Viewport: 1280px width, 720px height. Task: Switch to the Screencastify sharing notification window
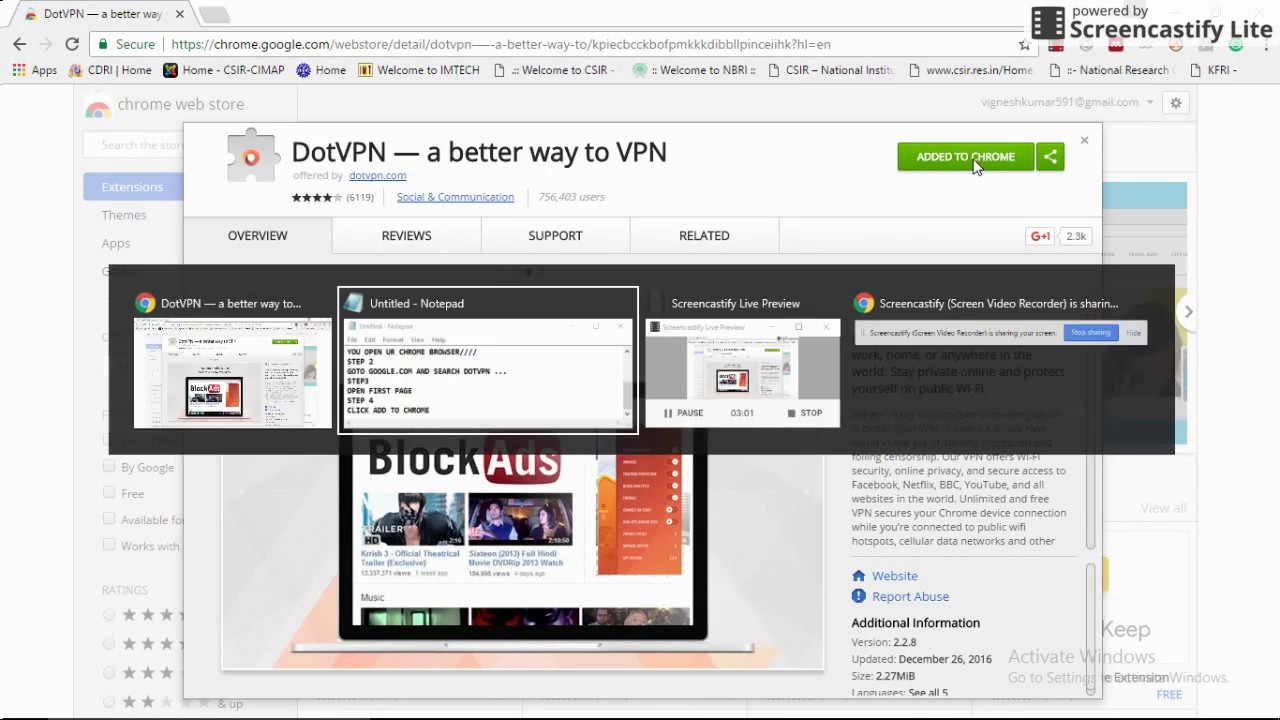1000,320
